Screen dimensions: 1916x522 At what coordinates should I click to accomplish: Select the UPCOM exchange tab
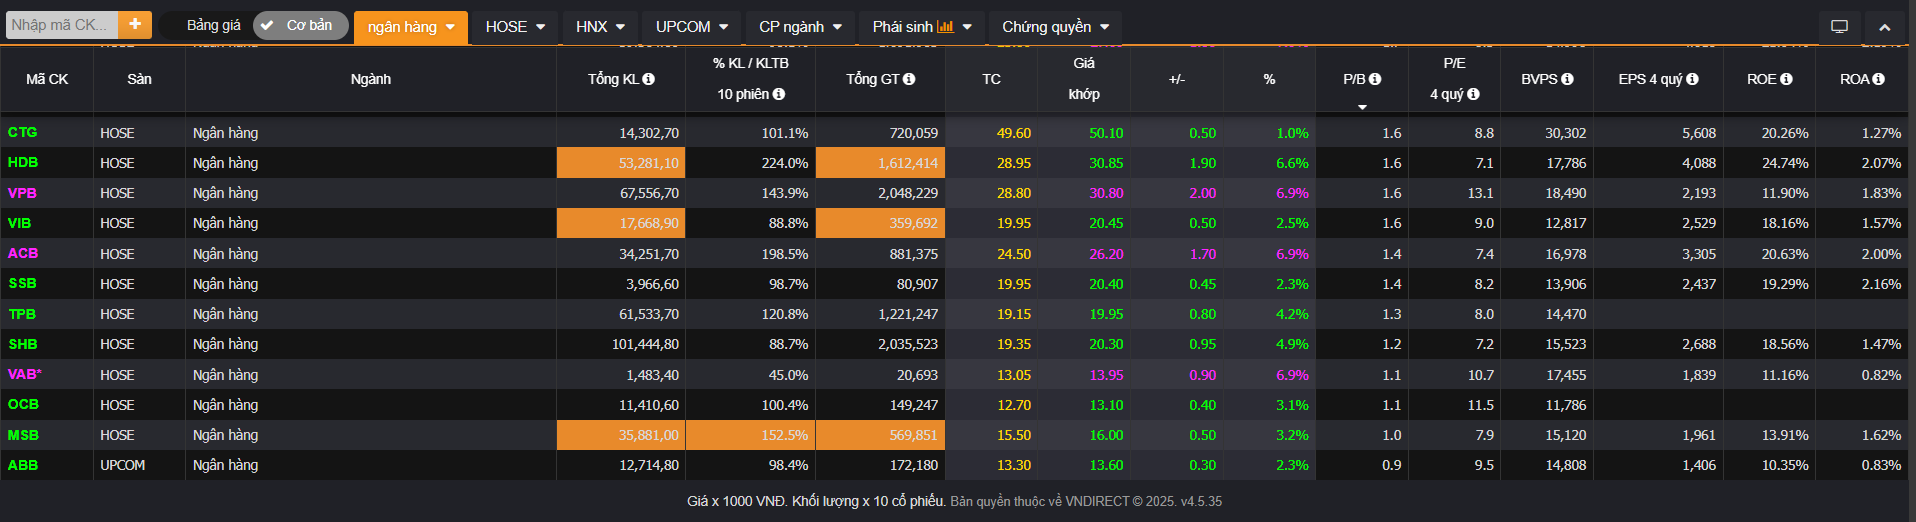tap(691, 27)
